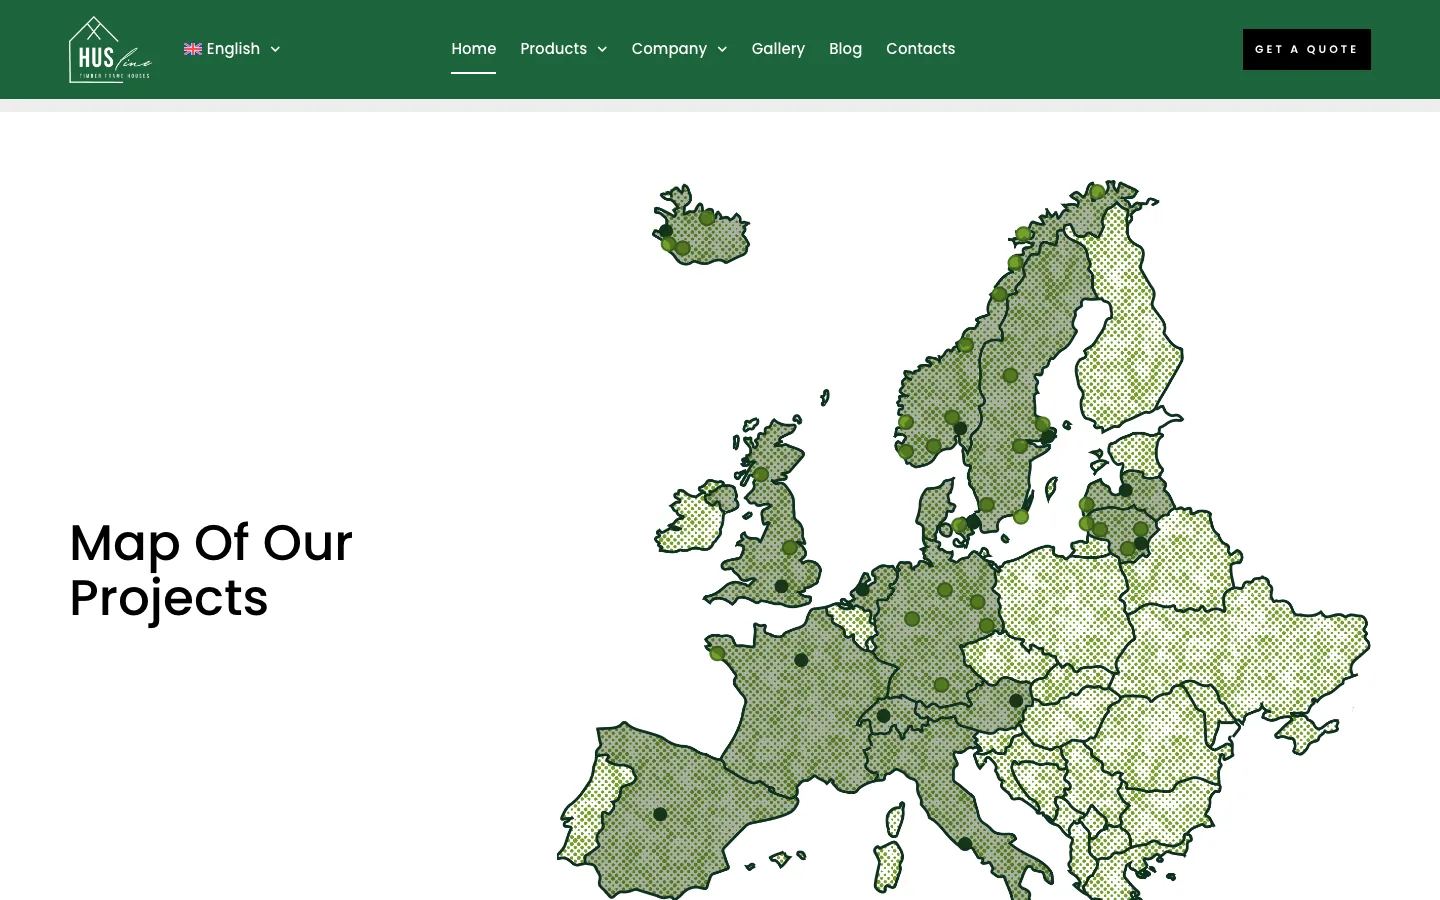Open the Gallery page
Screen dimensions: 1440x900
778,49
